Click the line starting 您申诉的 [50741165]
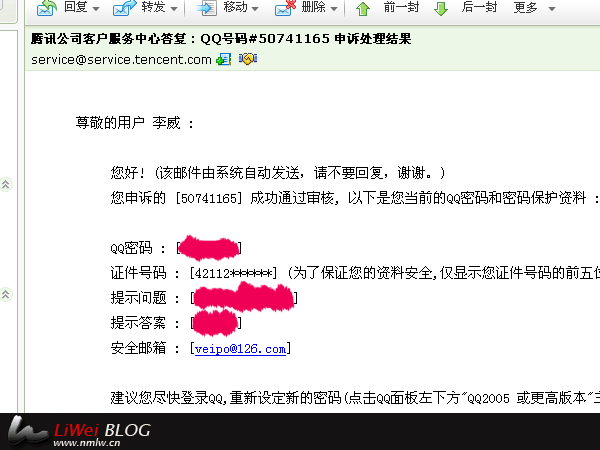This screenshot has height=450, width=600. (355, 198)
